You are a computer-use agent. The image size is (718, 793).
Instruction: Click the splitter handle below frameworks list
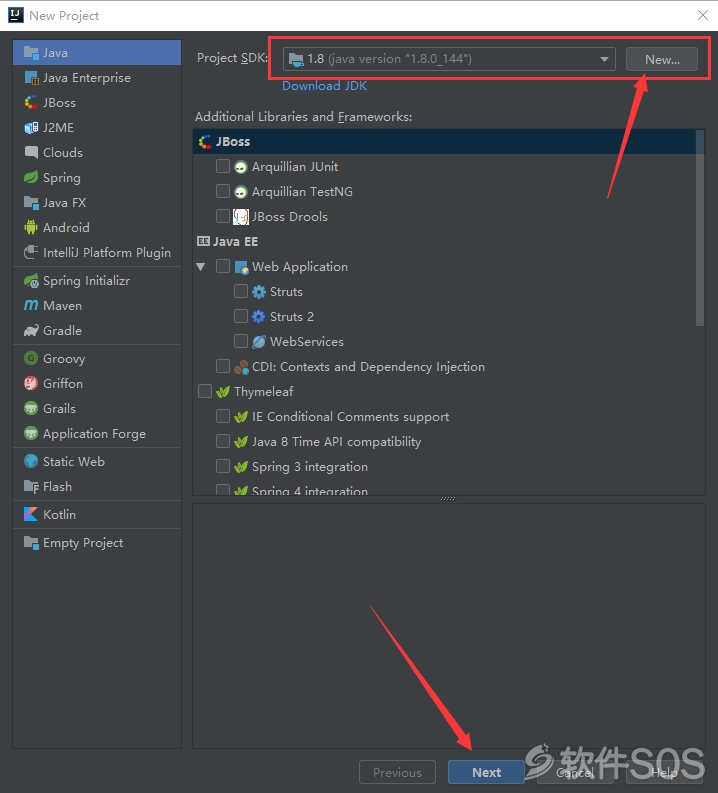(x=448, y=499)
